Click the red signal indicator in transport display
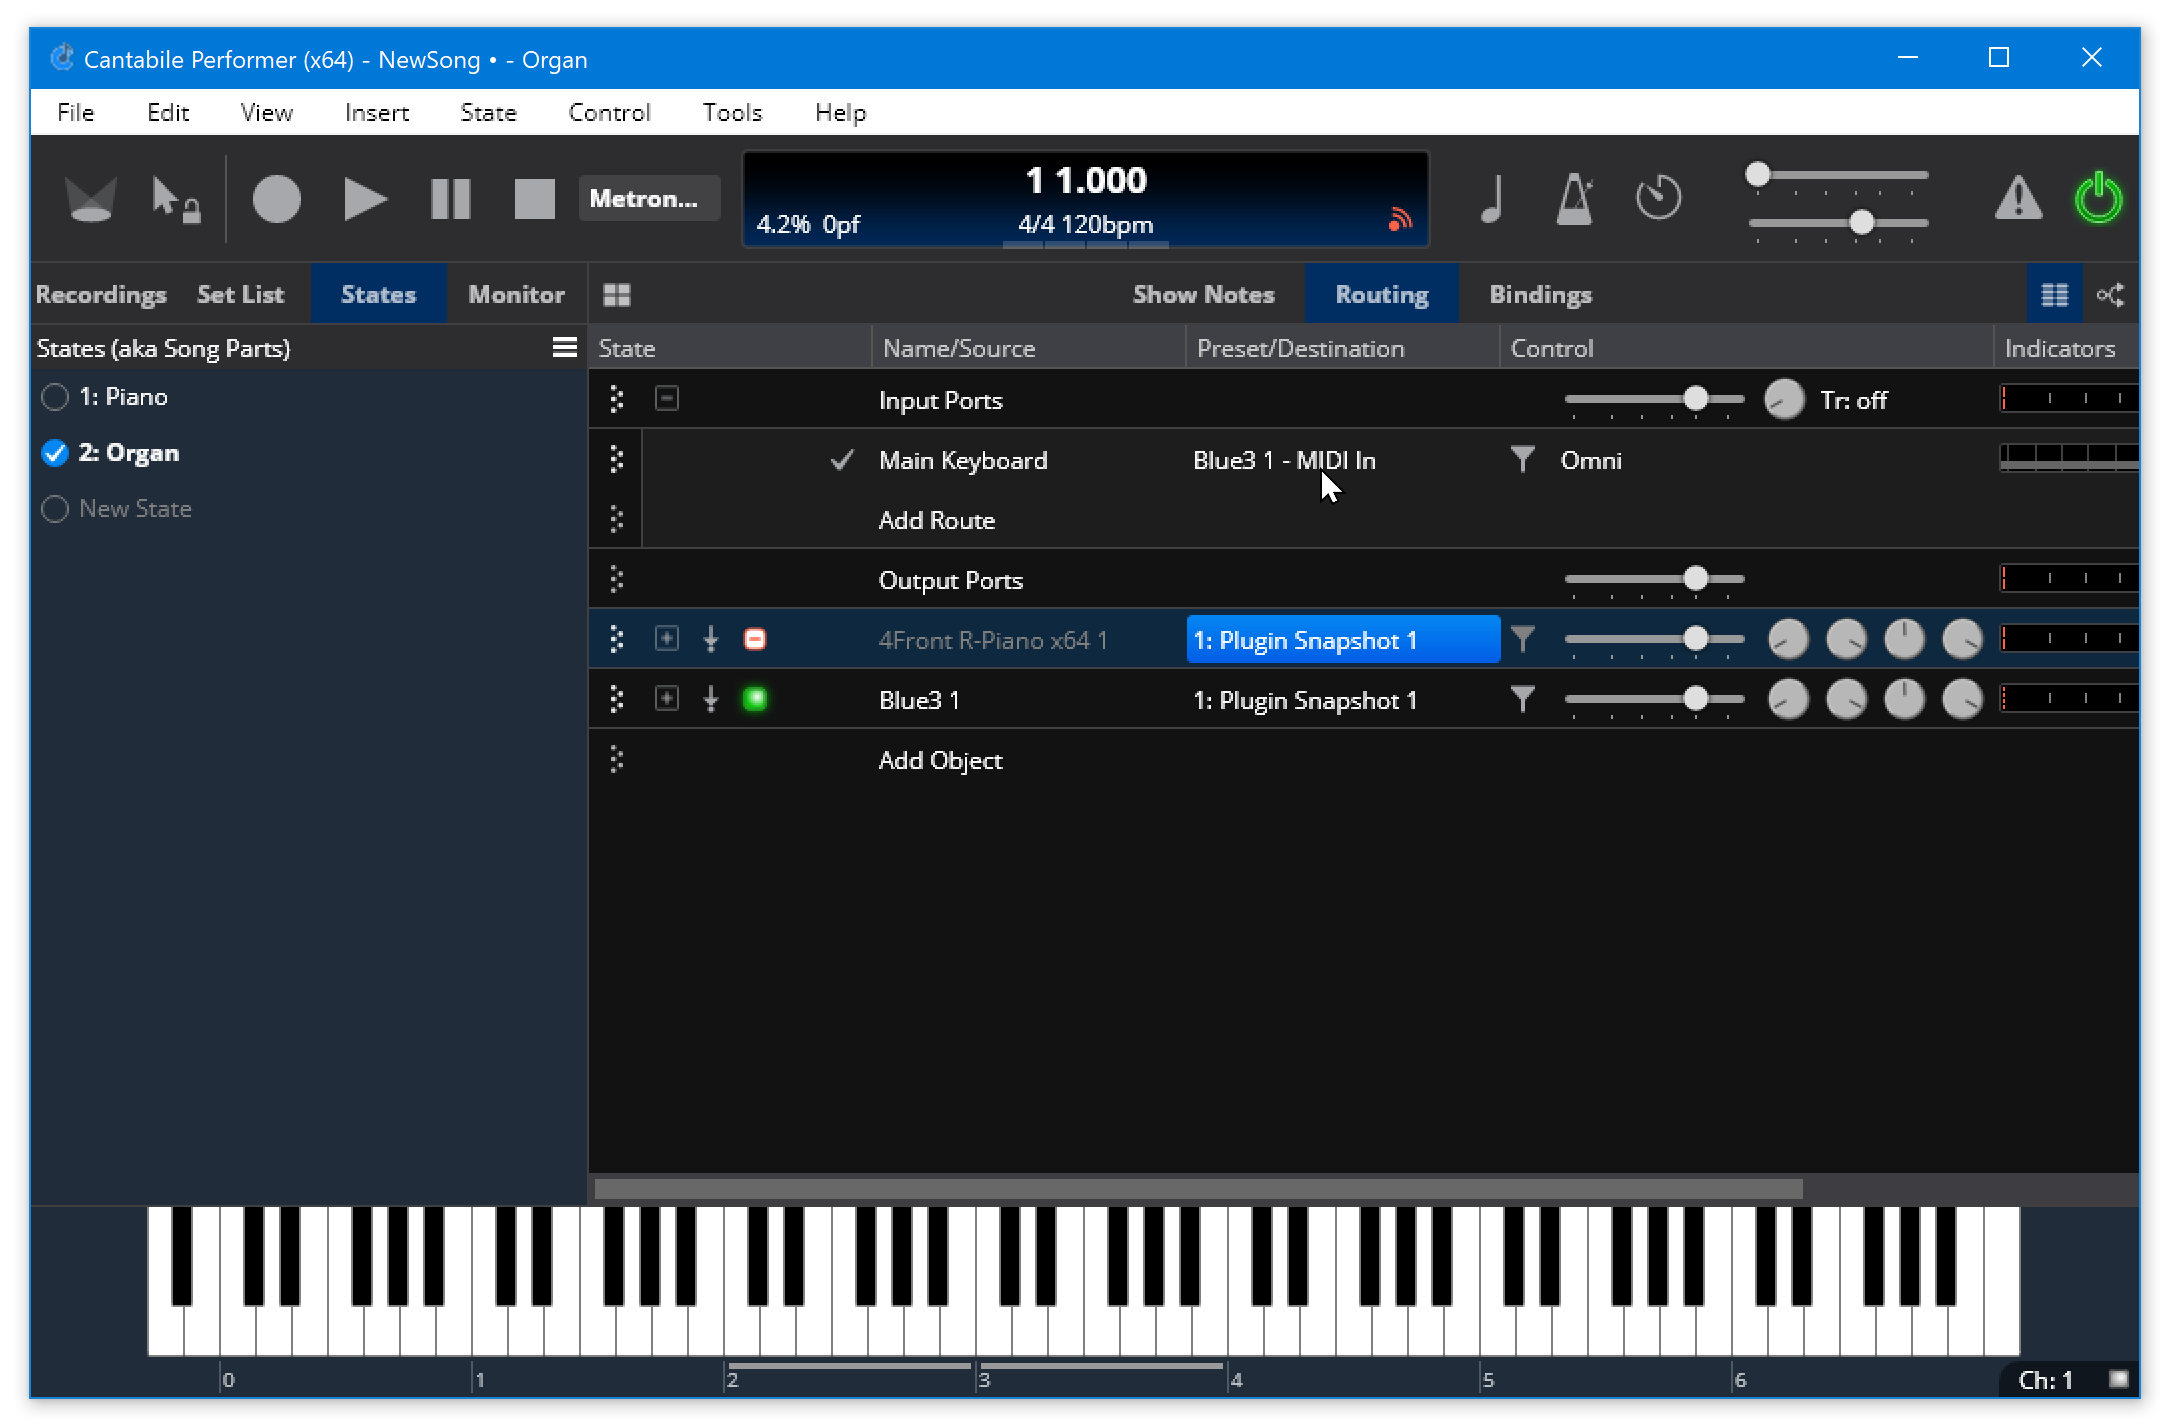The width and height of the screenshot is (2171, 1426). click(1400, 219)
